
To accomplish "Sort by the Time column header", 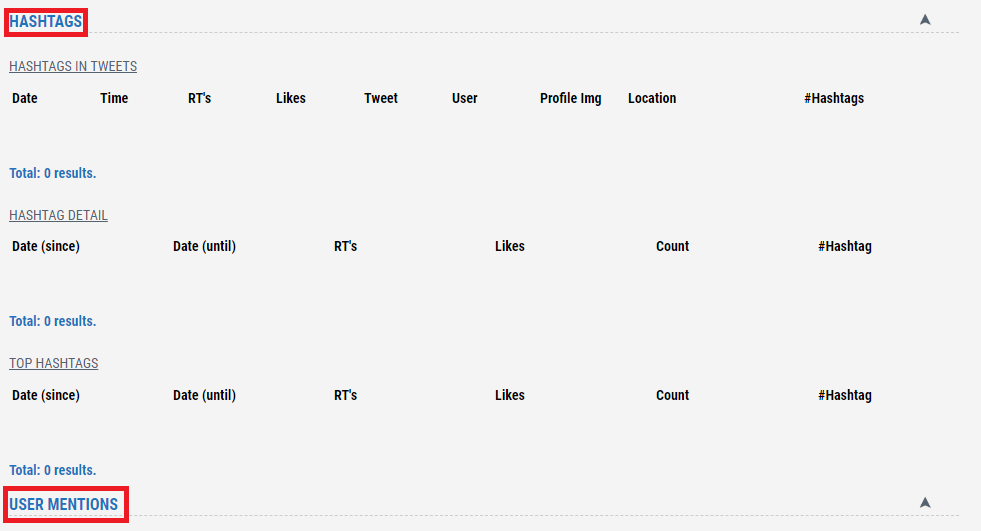I will 114,98.
